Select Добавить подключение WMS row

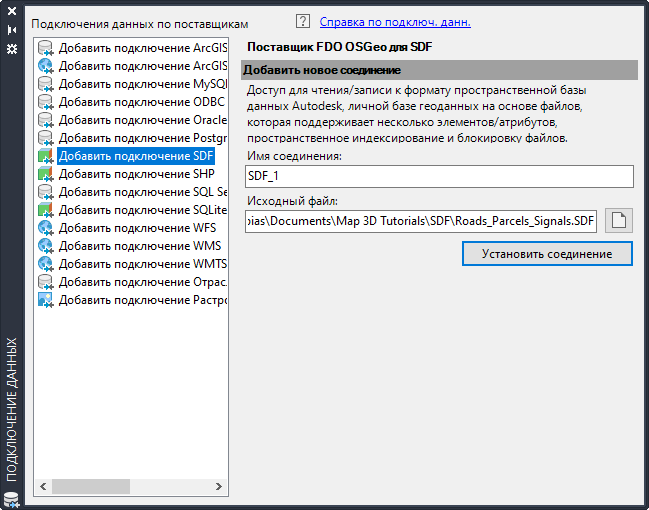tap(140, 246)
